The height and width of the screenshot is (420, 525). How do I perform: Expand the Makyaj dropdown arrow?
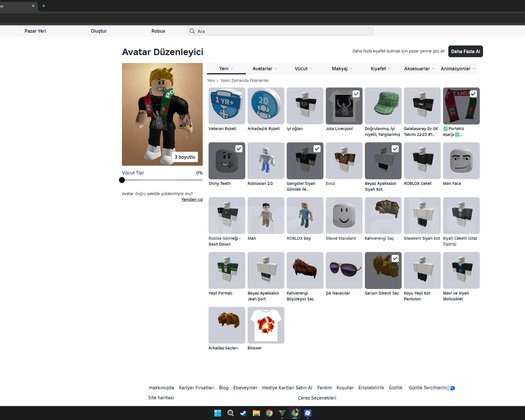(351, 69)
